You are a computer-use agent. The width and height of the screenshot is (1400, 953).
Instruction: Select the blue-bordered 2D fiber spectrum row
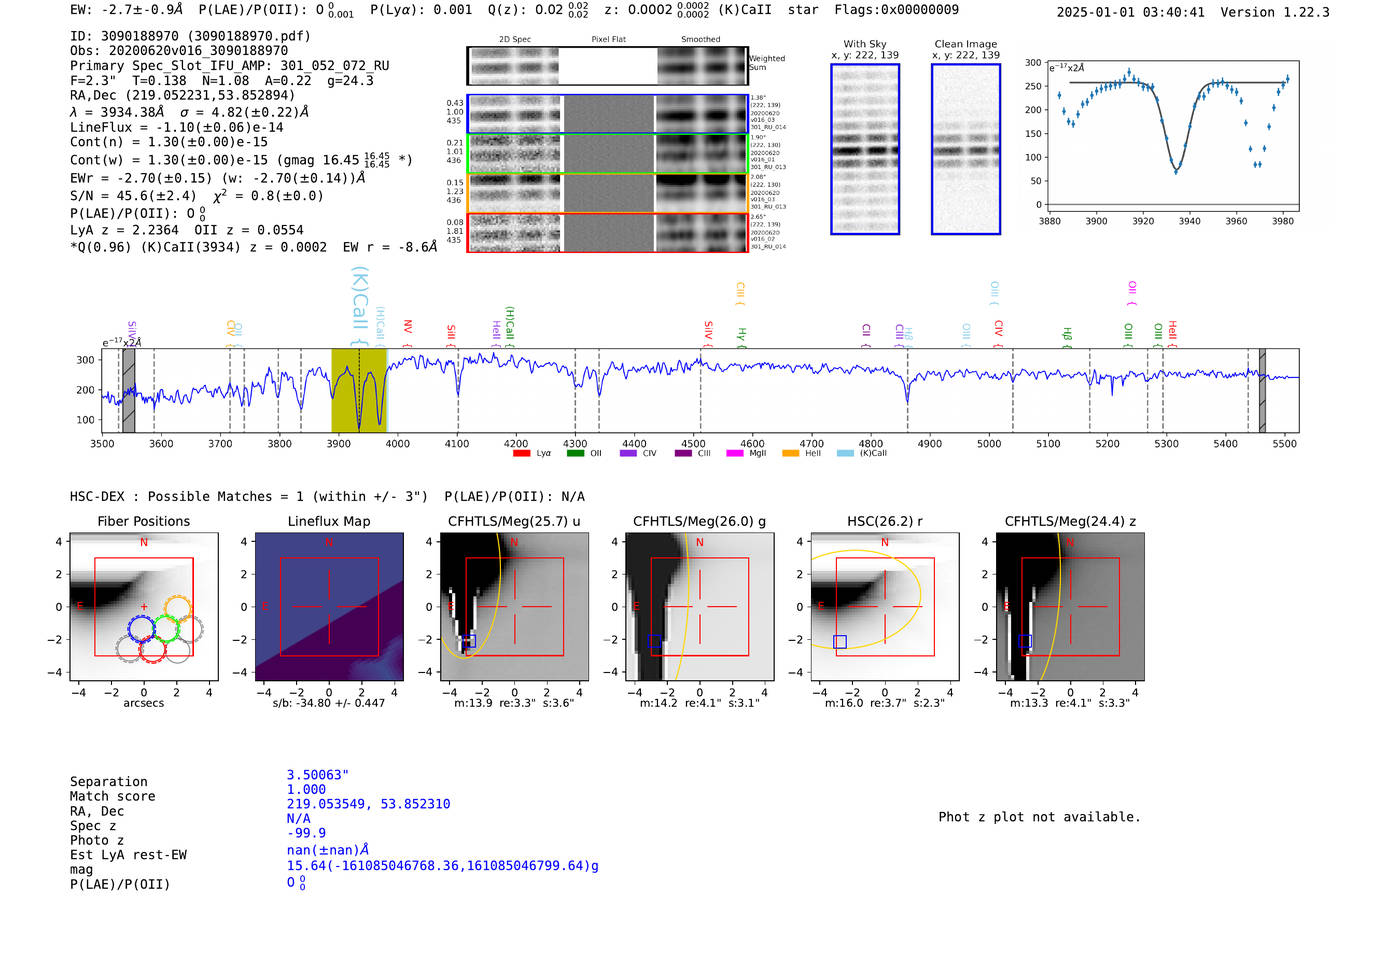pyautogui.click(x=607, y=115)
